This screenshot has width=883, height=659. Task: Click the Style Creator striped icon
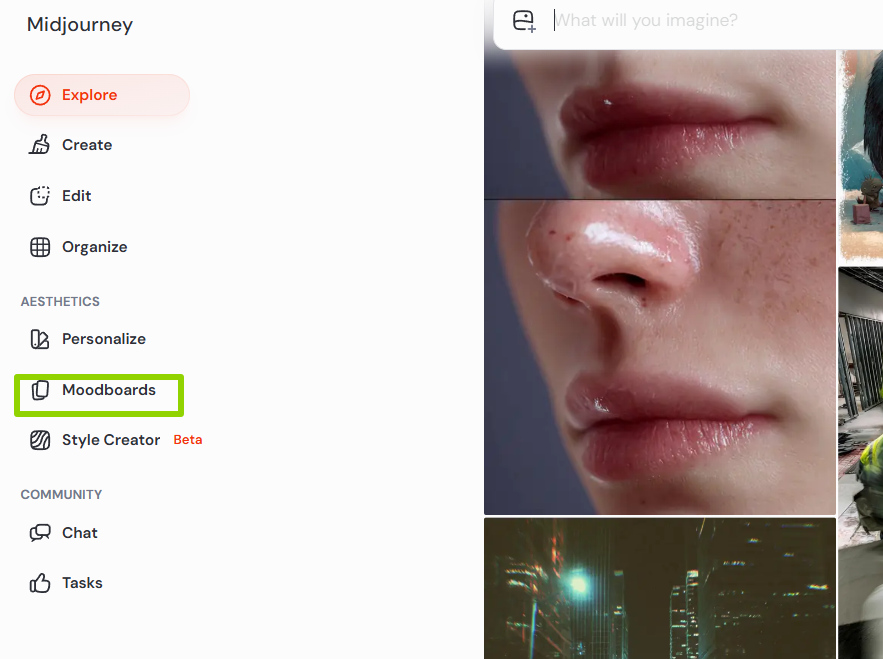[39, 440]
